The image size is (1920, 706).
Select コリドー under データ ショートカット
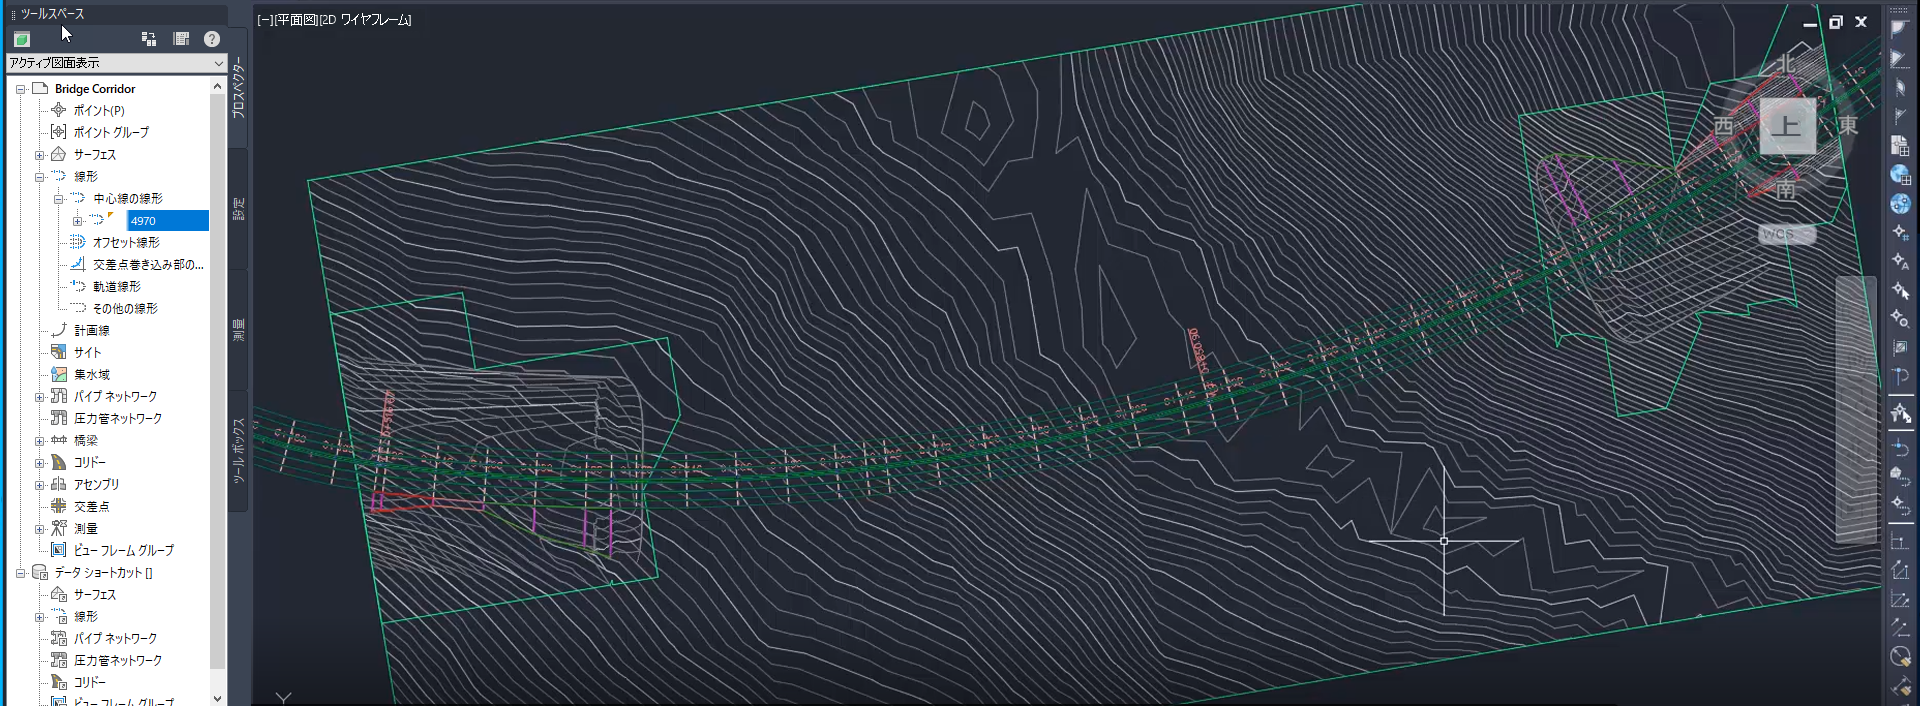[90, 682]
